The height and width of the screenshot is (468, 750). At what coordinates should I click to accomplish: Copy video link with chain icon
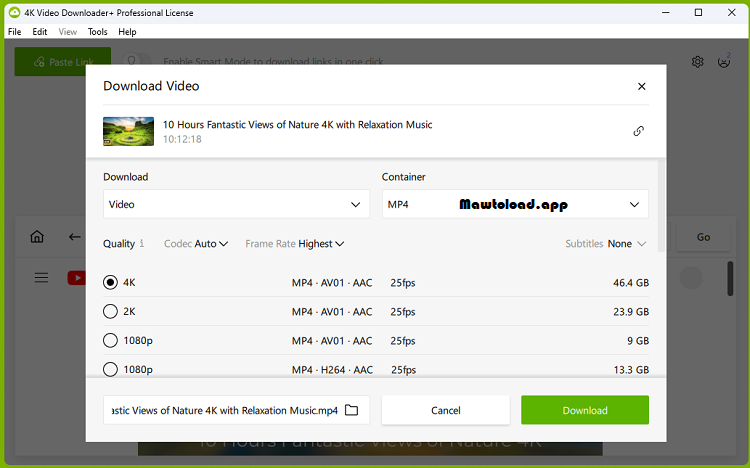point(639,131)
